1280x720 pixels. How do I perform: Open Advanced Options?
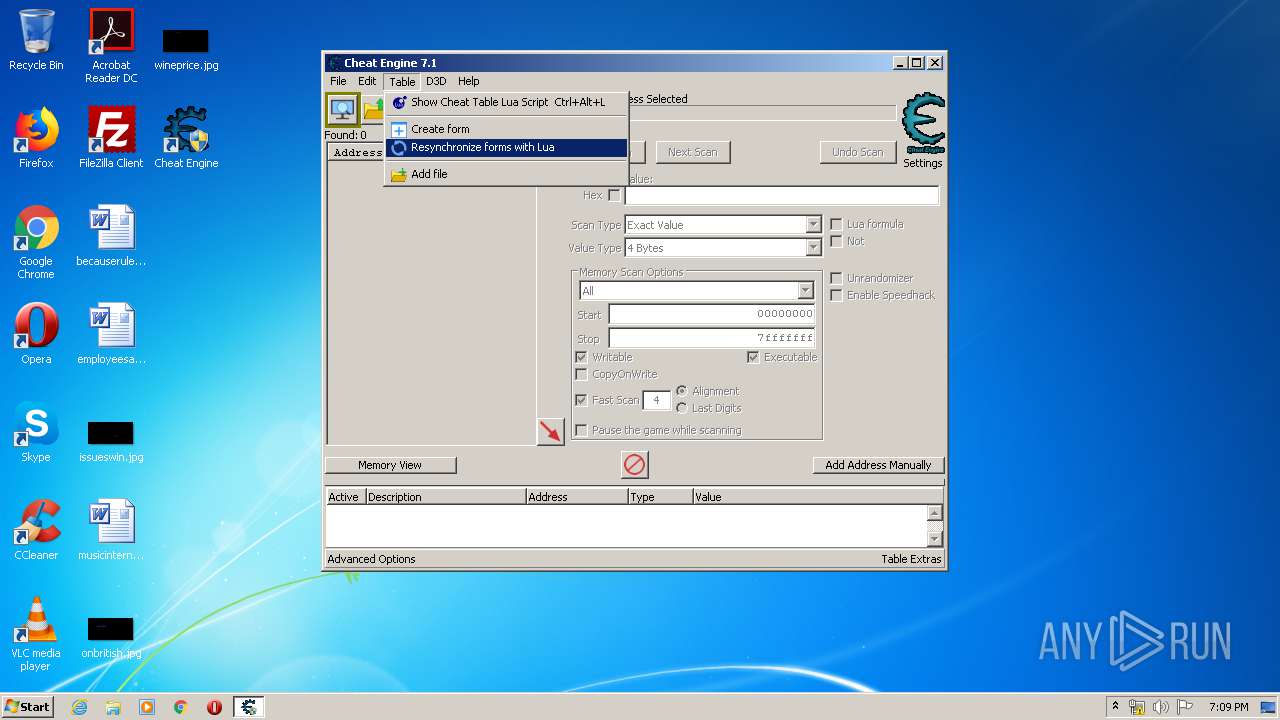click(371, 559)
